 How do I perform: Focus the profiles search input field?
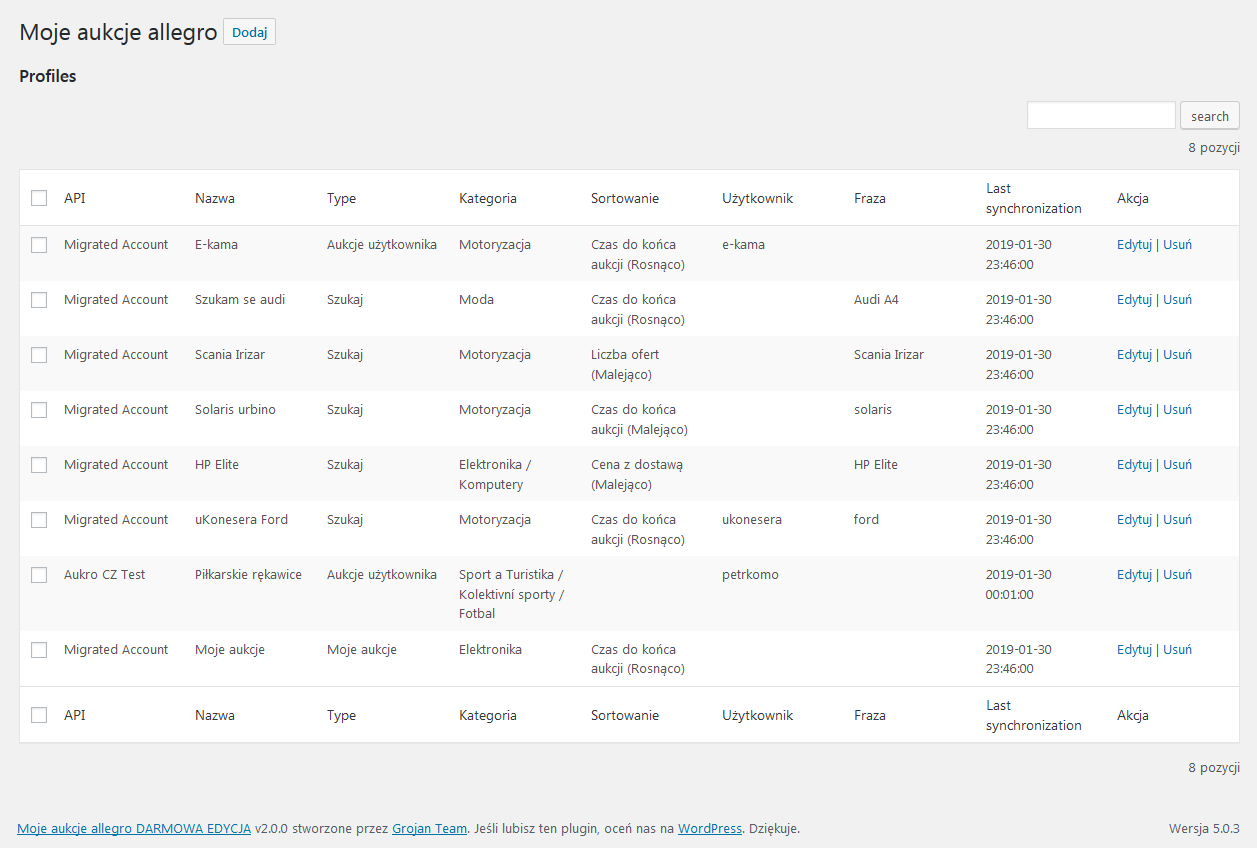tap(1101, 115)
